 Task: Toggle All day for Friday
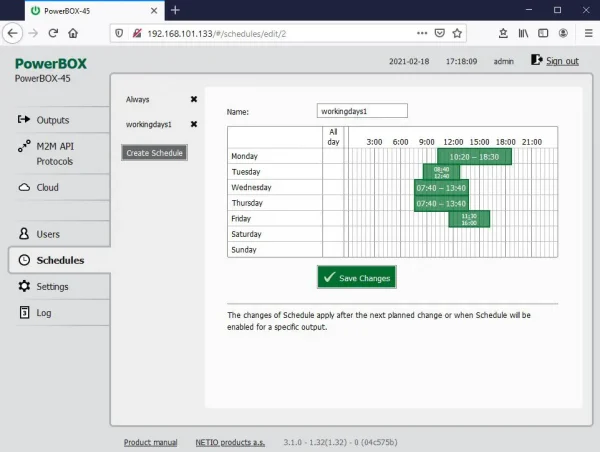[333, 219]
